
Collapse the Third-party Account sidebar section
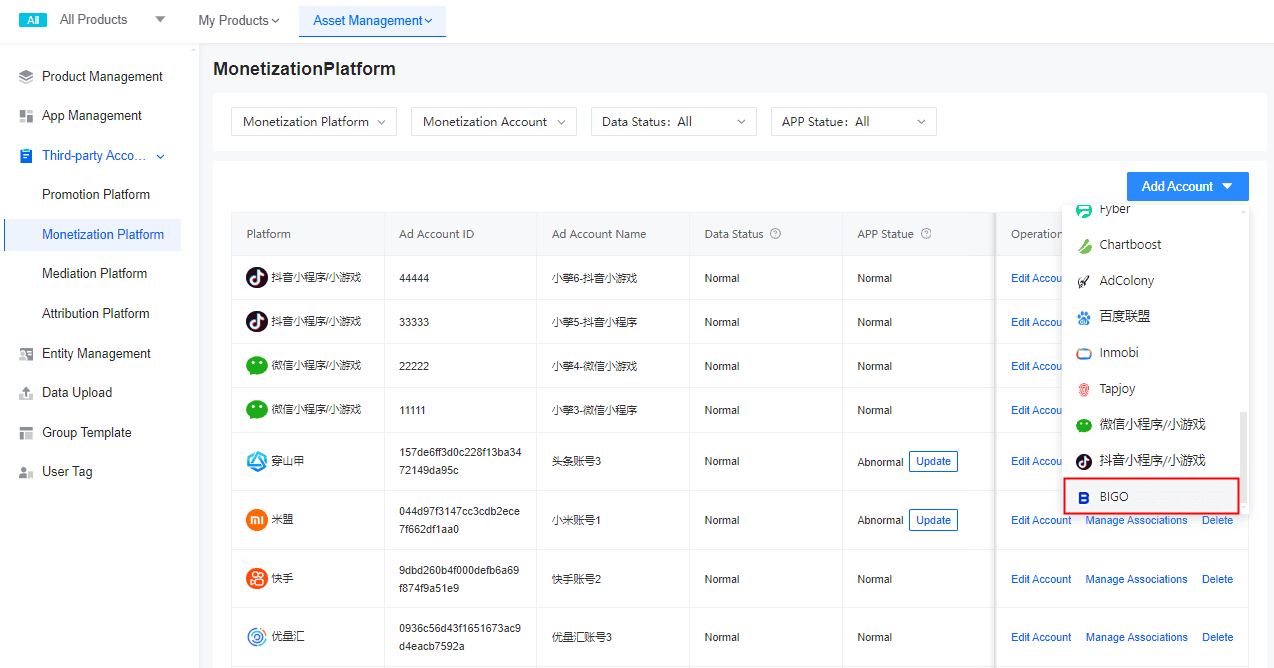click(160, 156)
